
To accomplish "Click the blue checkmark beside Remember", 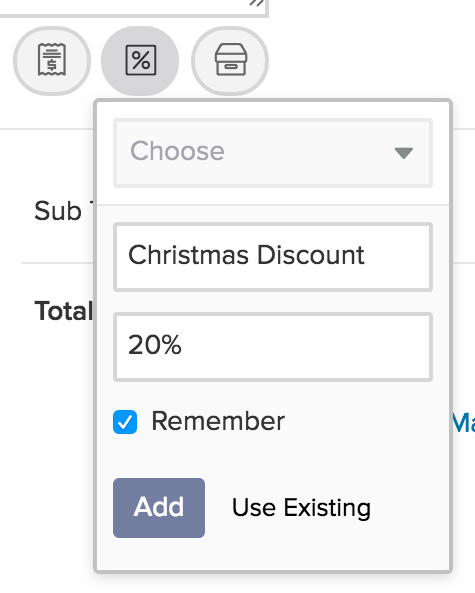I will 125,422.
